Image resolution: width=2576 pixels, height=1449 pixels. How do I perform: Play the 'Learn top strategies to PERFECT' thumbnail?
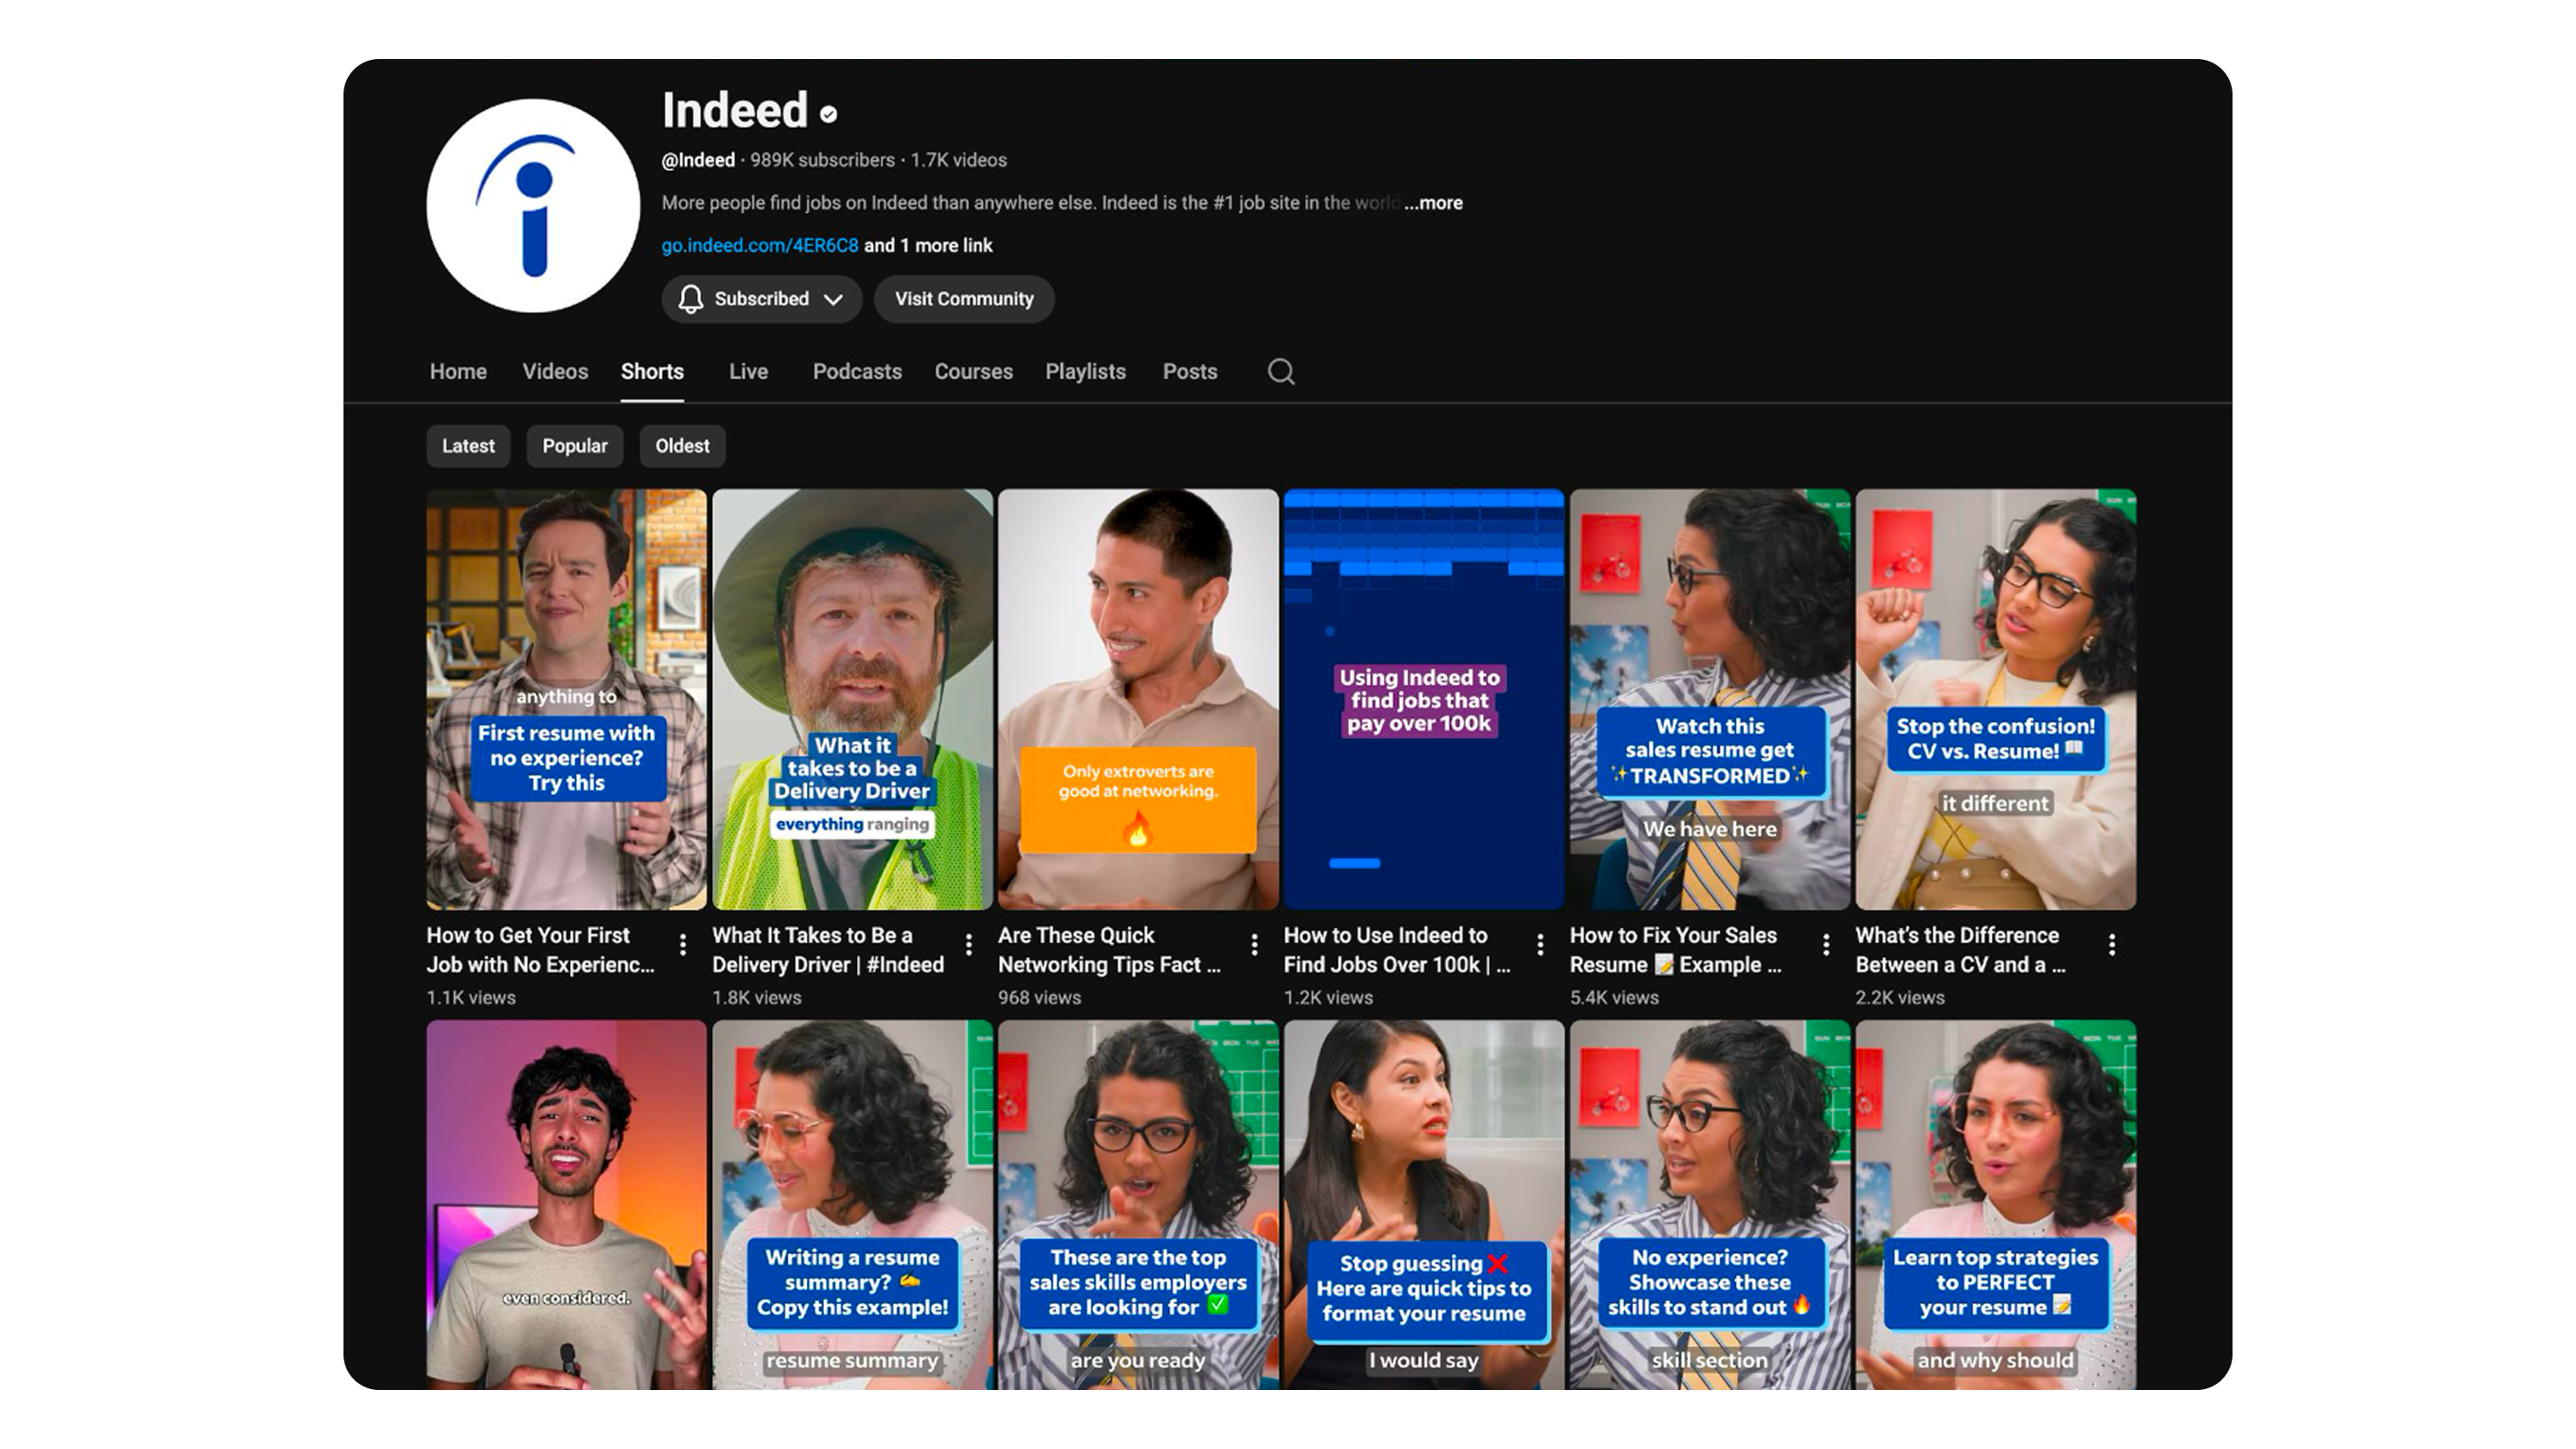1996,1204
